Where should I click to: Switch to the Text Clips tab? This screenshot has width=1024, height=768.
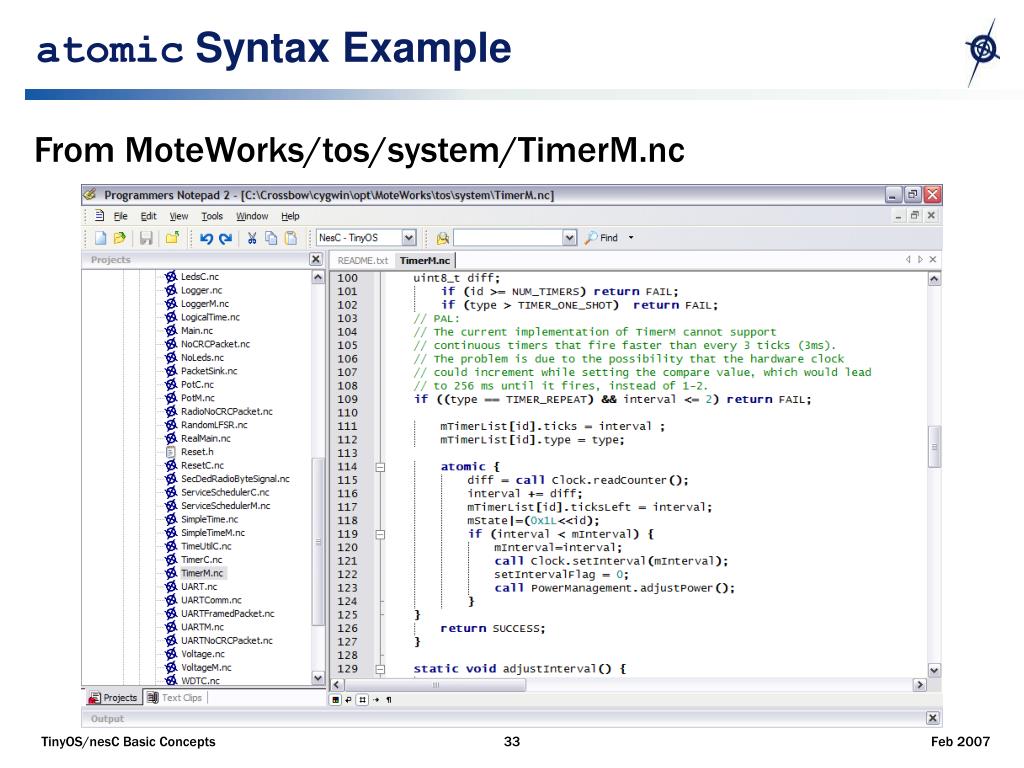click(x=175, y=697)
